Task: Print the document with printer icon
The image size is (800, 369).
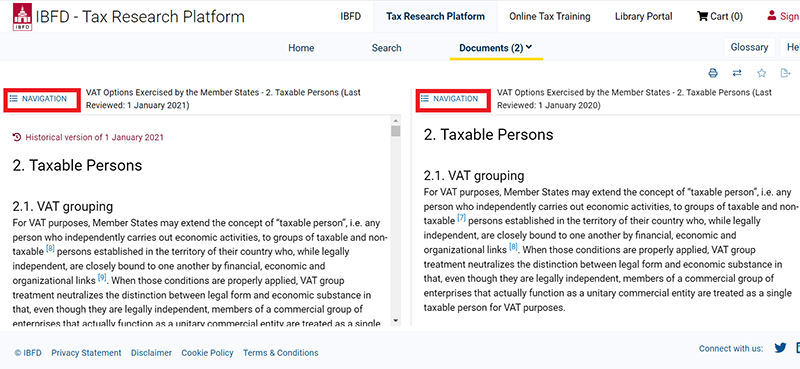Action: point(713,73)
